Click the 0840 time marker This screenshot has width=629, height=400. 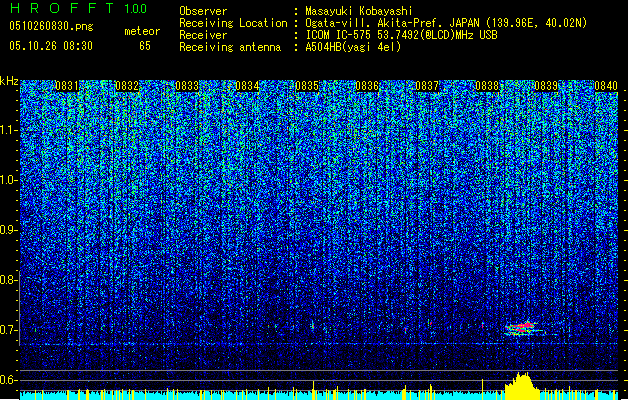[606, 86]
